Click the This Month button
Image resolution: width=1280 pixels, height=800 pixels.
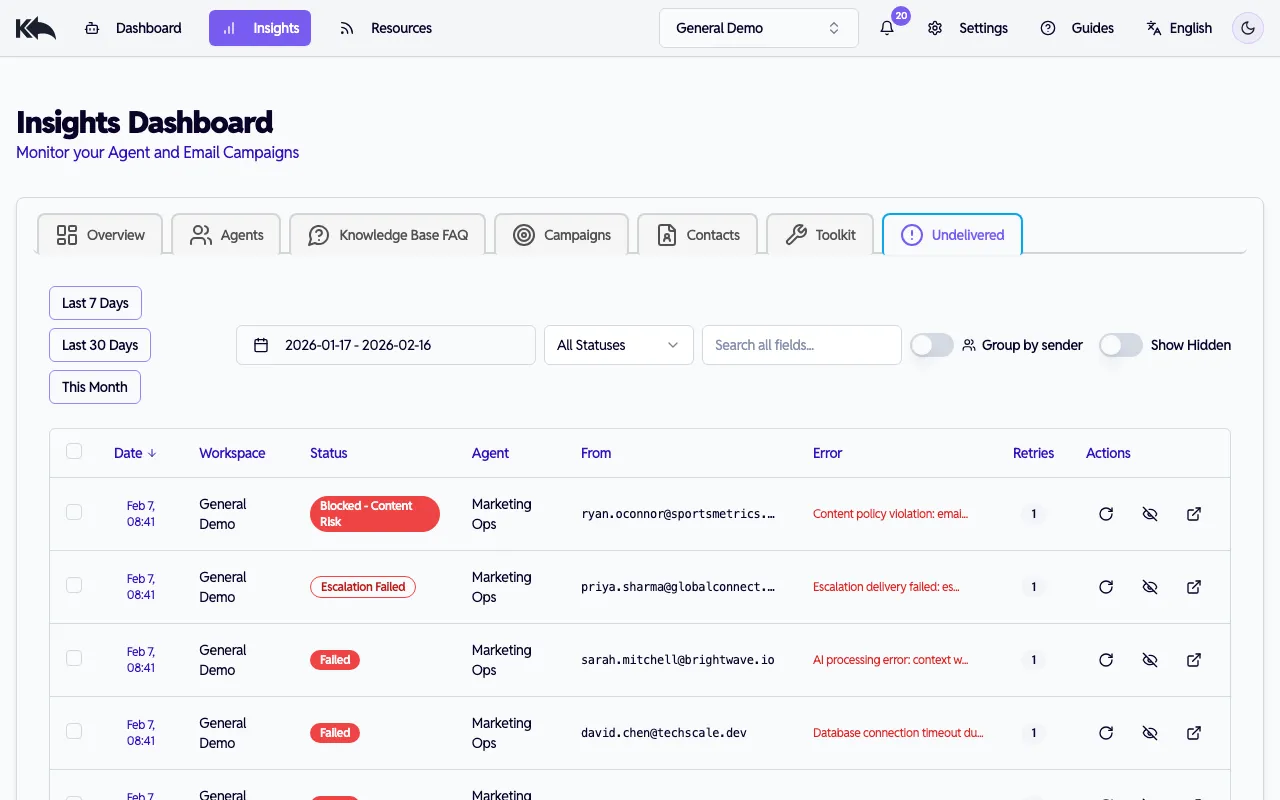94,386
